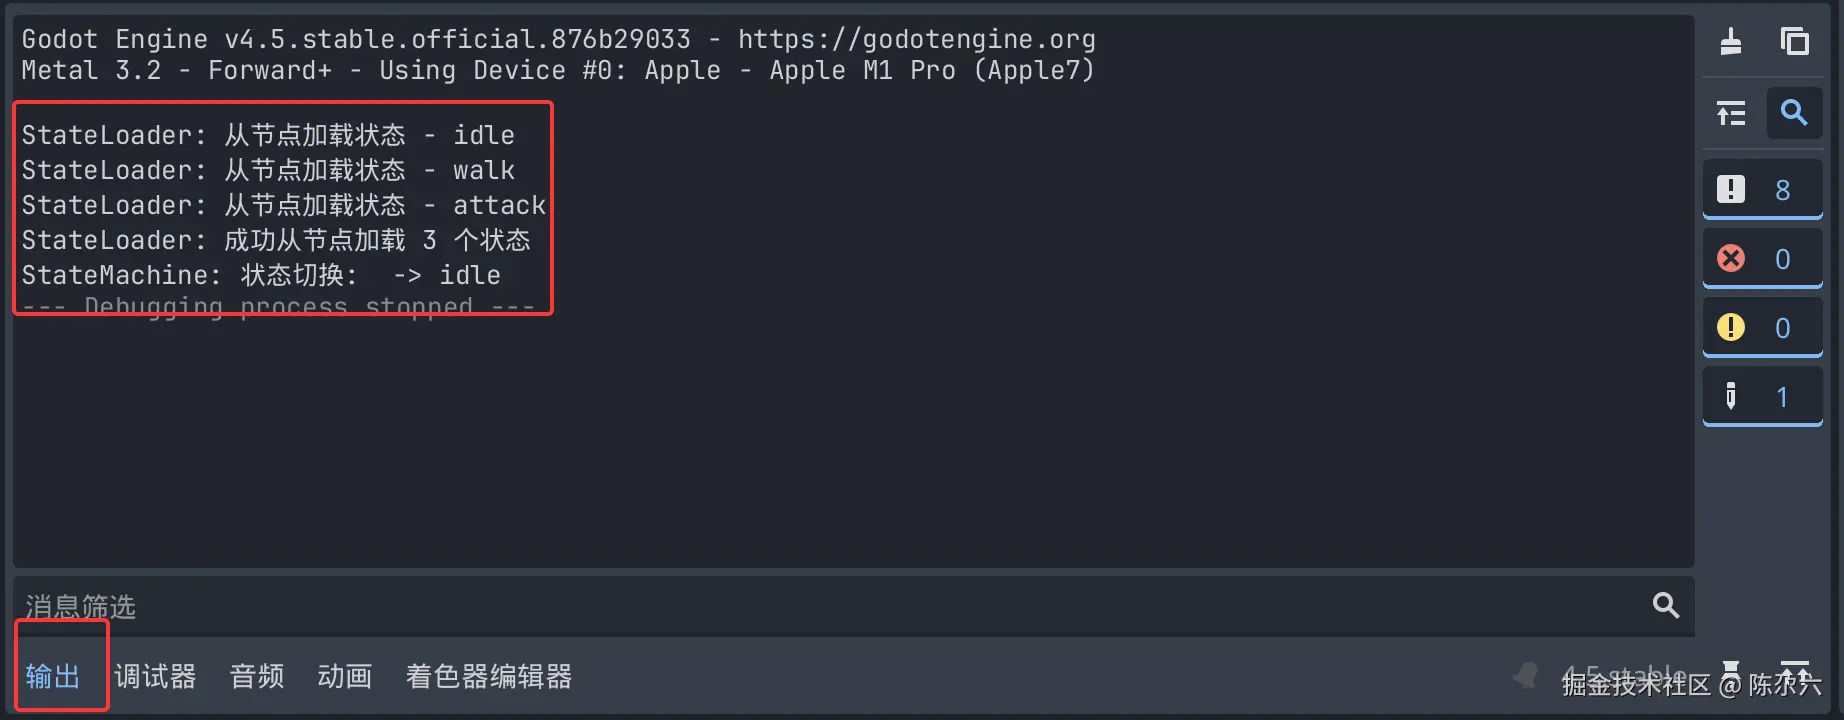Toggle collapsing of duplicate messages

pos(1731,113)
